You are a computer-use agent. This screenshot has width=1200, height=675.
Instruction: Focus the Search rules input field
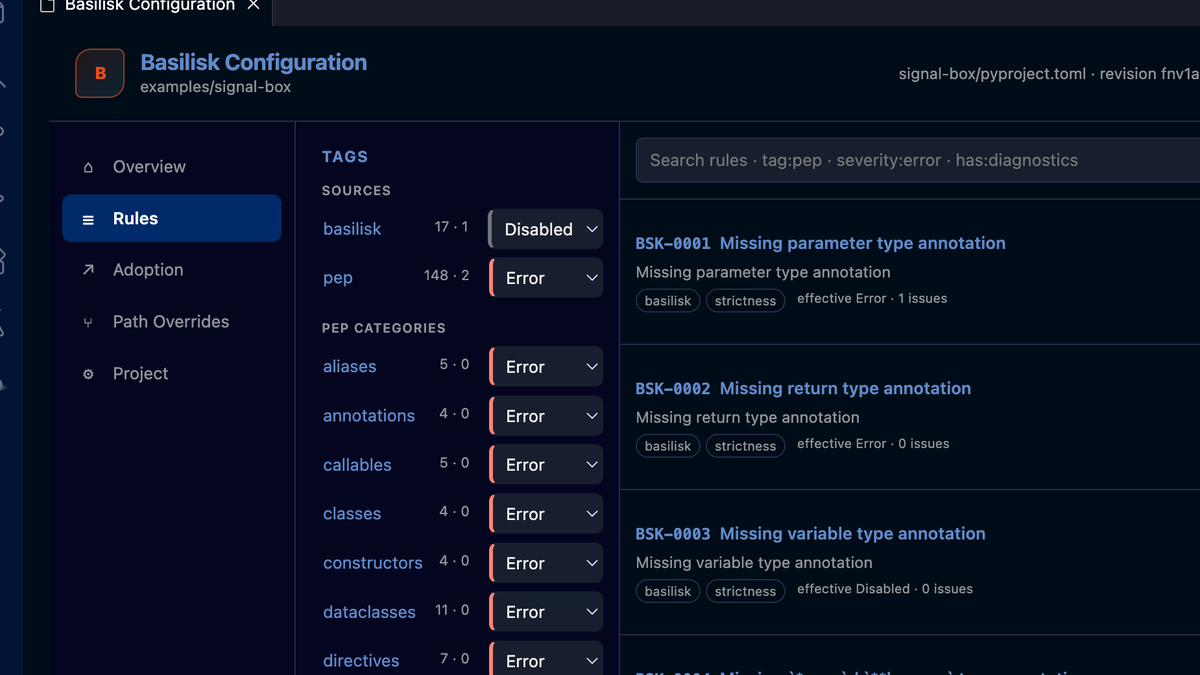[918, 160]
